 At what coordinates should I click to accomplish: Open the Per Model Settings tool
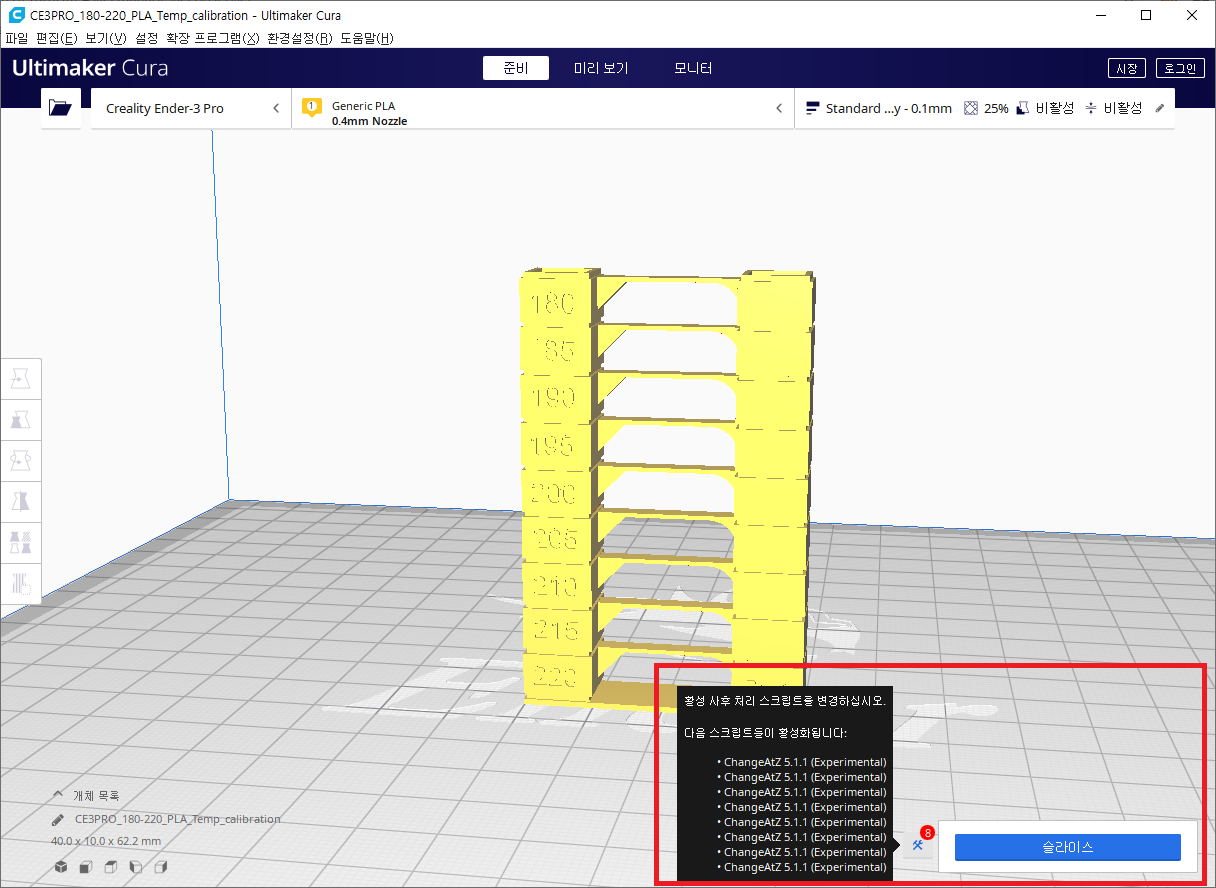point(21,543)
